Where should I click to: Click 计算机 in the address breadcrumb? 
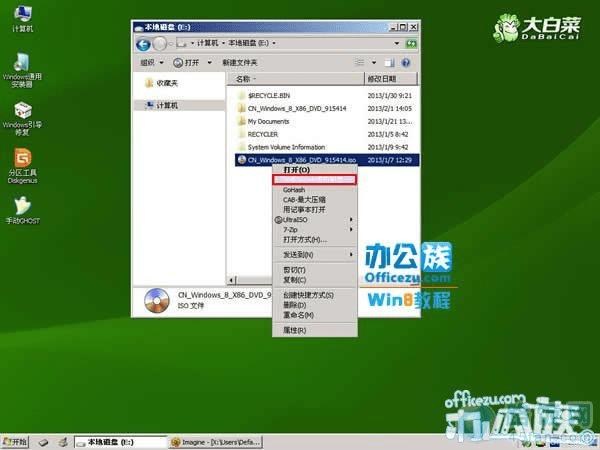click(x=208, y=43)
